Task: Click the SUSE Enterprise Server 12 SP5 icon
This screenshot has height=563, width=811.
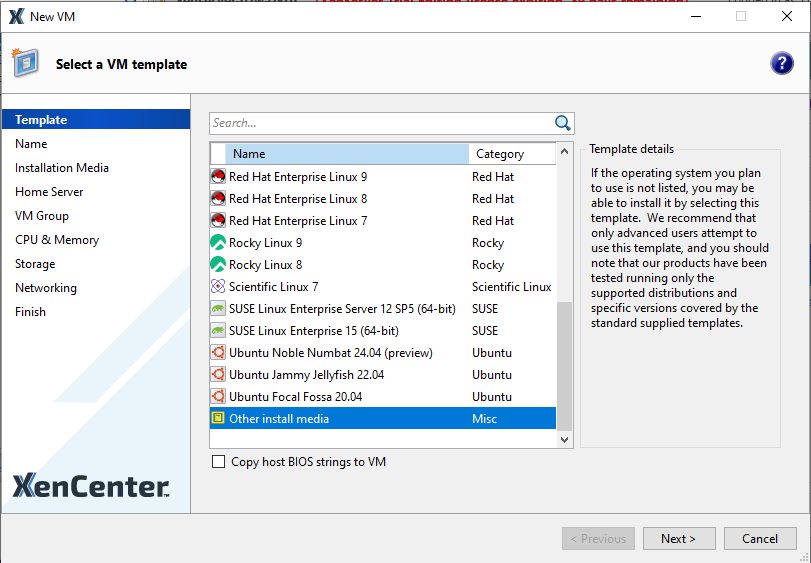Action: coord(218,309)
